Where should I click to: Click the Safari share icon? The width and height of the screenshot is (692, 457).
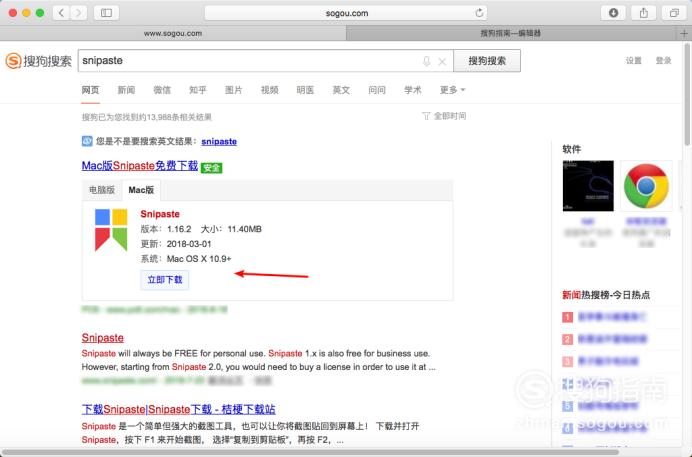[644, 13]
